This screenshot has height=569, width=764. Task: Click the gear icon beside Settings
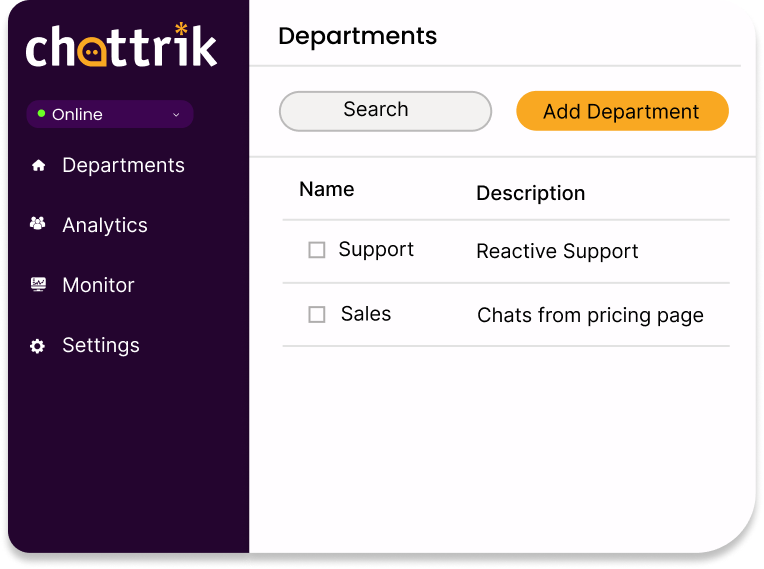point(38,346)
